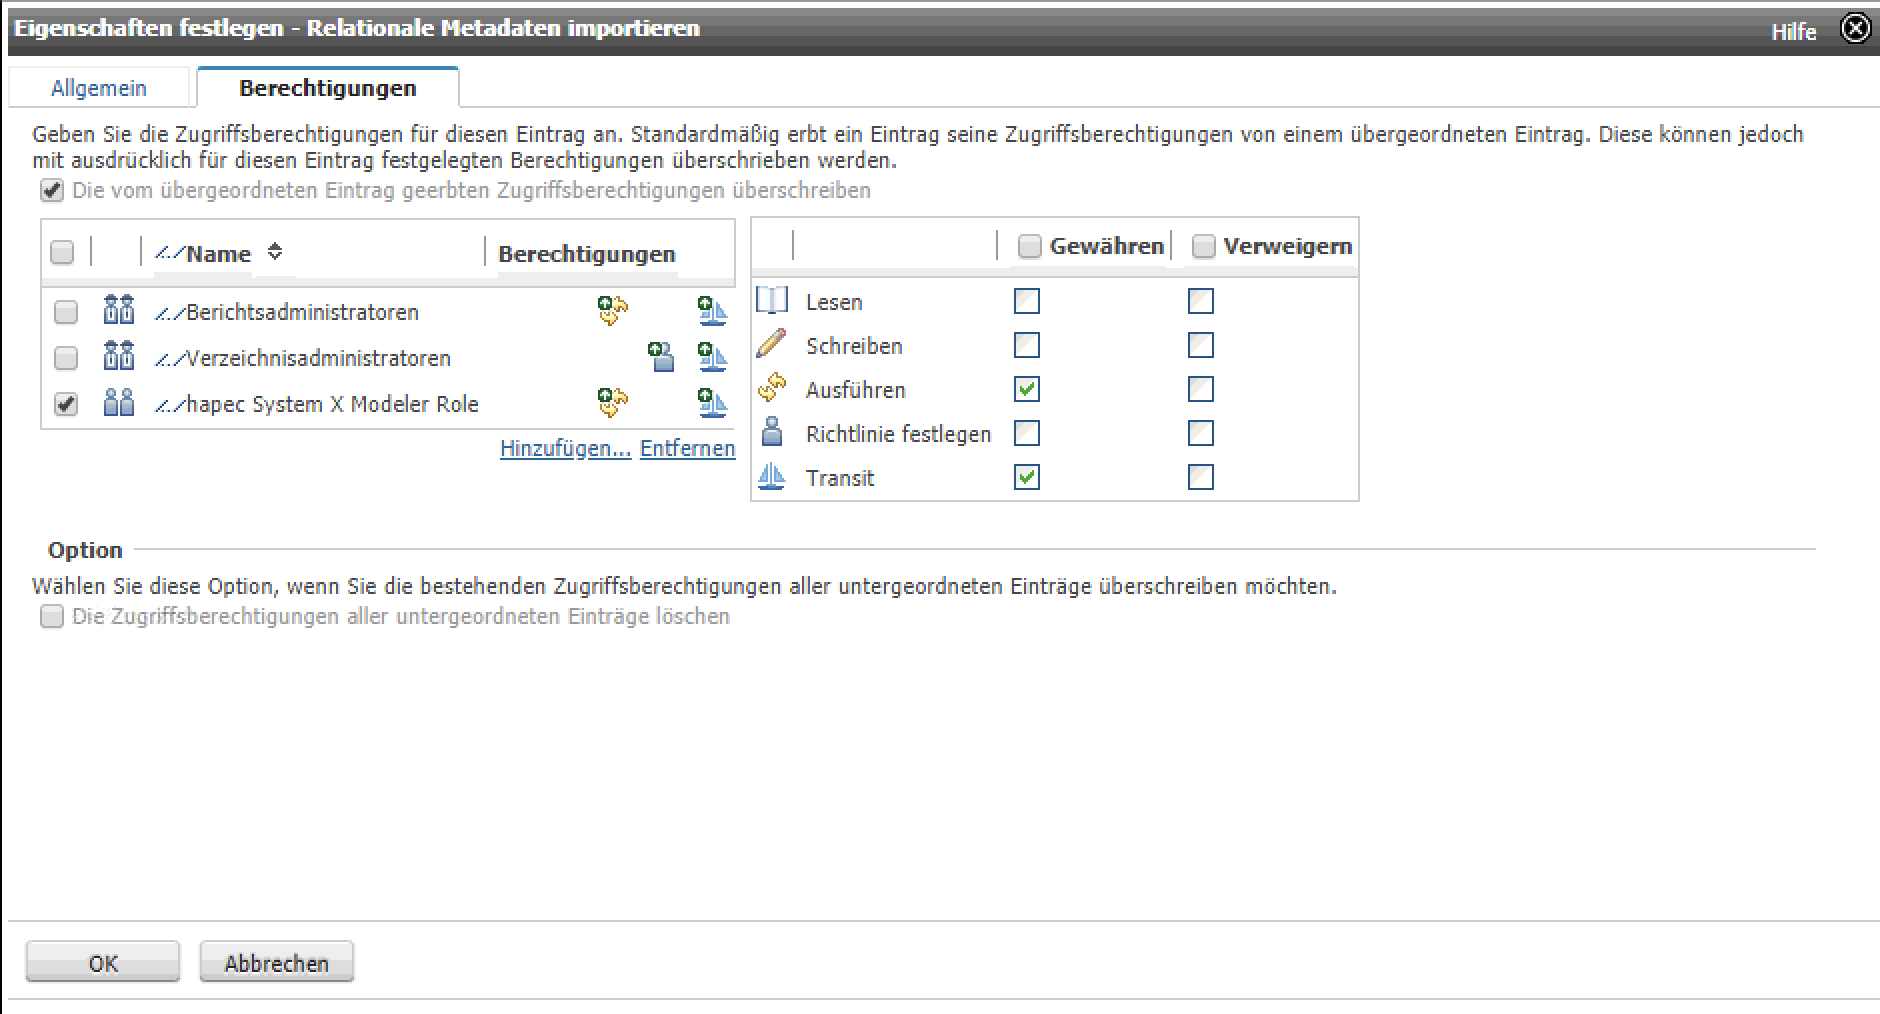The width and height of the screenshot is (1880, 1014).
Task: Click the Entfernen link
Action: [687, 448]
